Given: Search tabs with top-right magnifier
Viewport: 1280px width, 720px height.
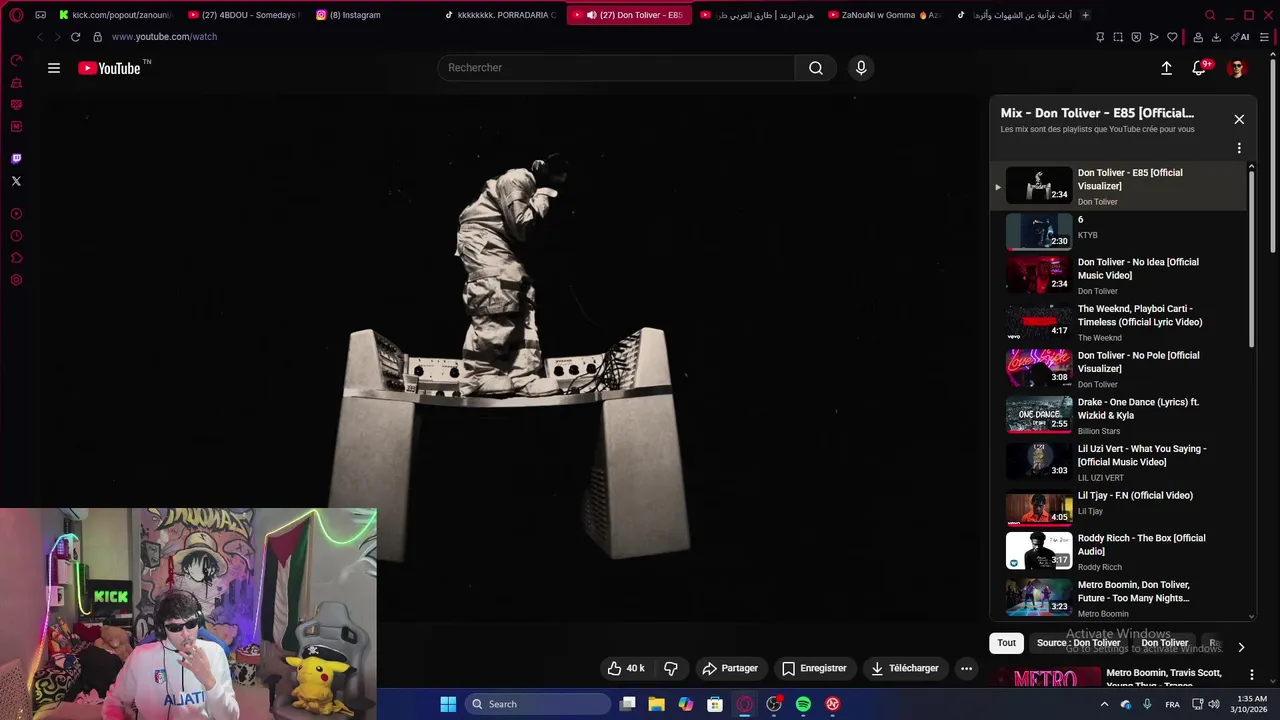Looking at the screenshot, I should (1210, 15).
